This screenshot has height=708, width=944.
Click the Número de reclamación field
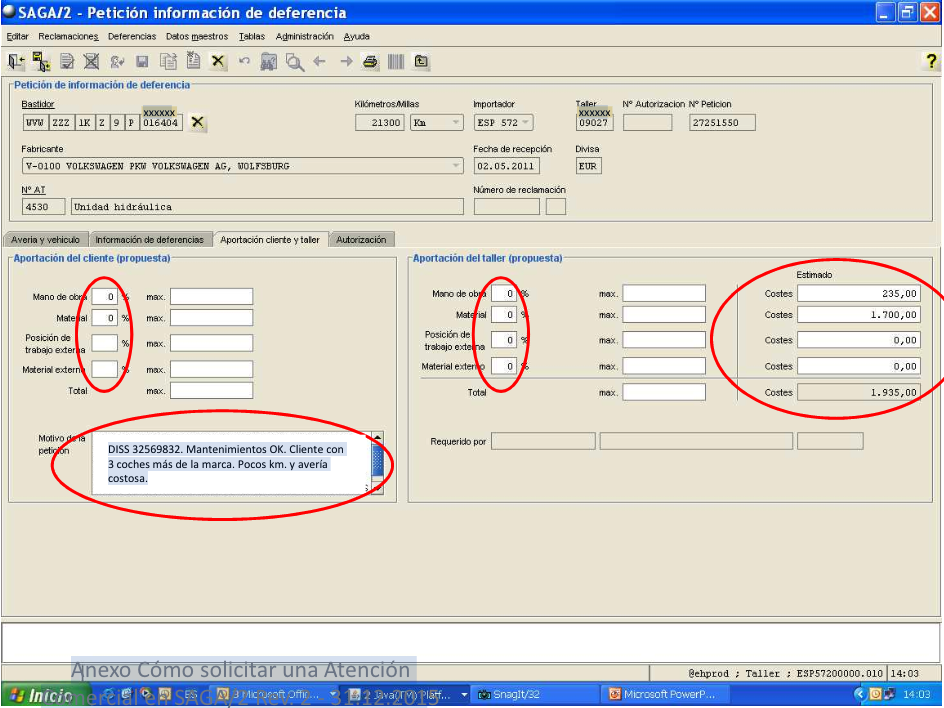click(507, 206)
